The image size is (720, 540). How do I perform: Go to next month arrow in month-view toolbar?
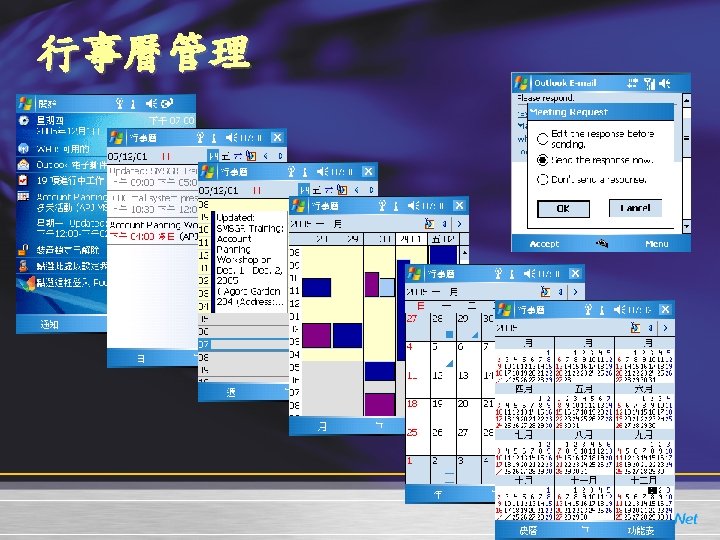coord(575,292)
